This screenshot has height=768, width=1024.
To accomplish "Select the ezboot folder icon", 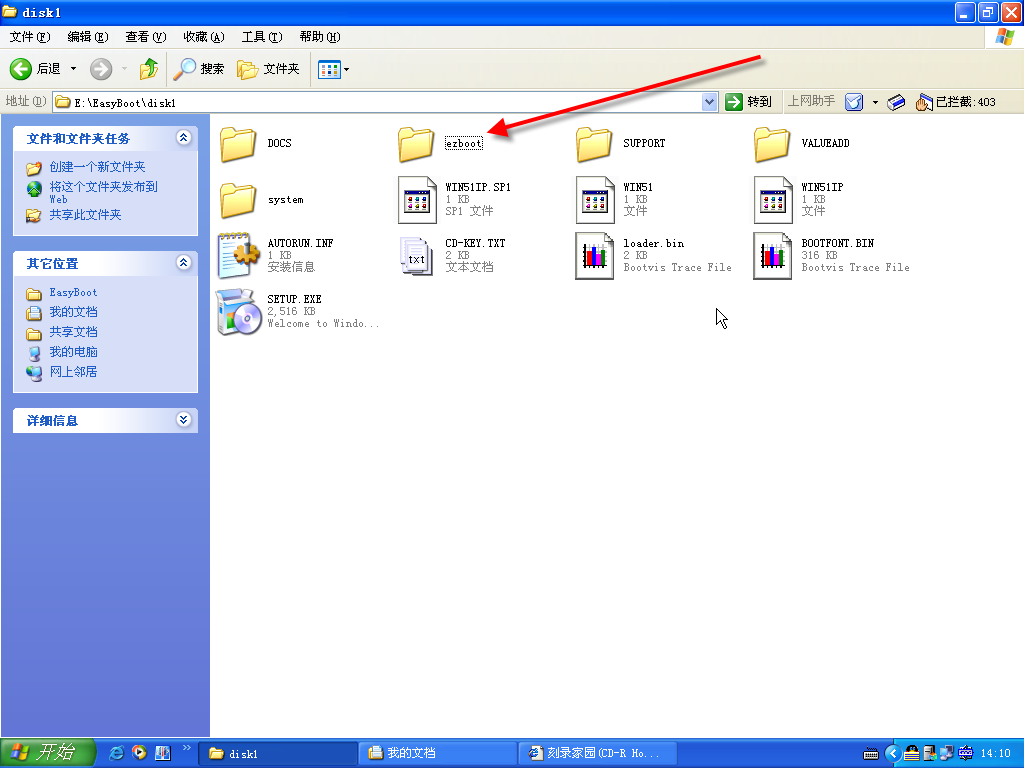I will click(416, 144).
